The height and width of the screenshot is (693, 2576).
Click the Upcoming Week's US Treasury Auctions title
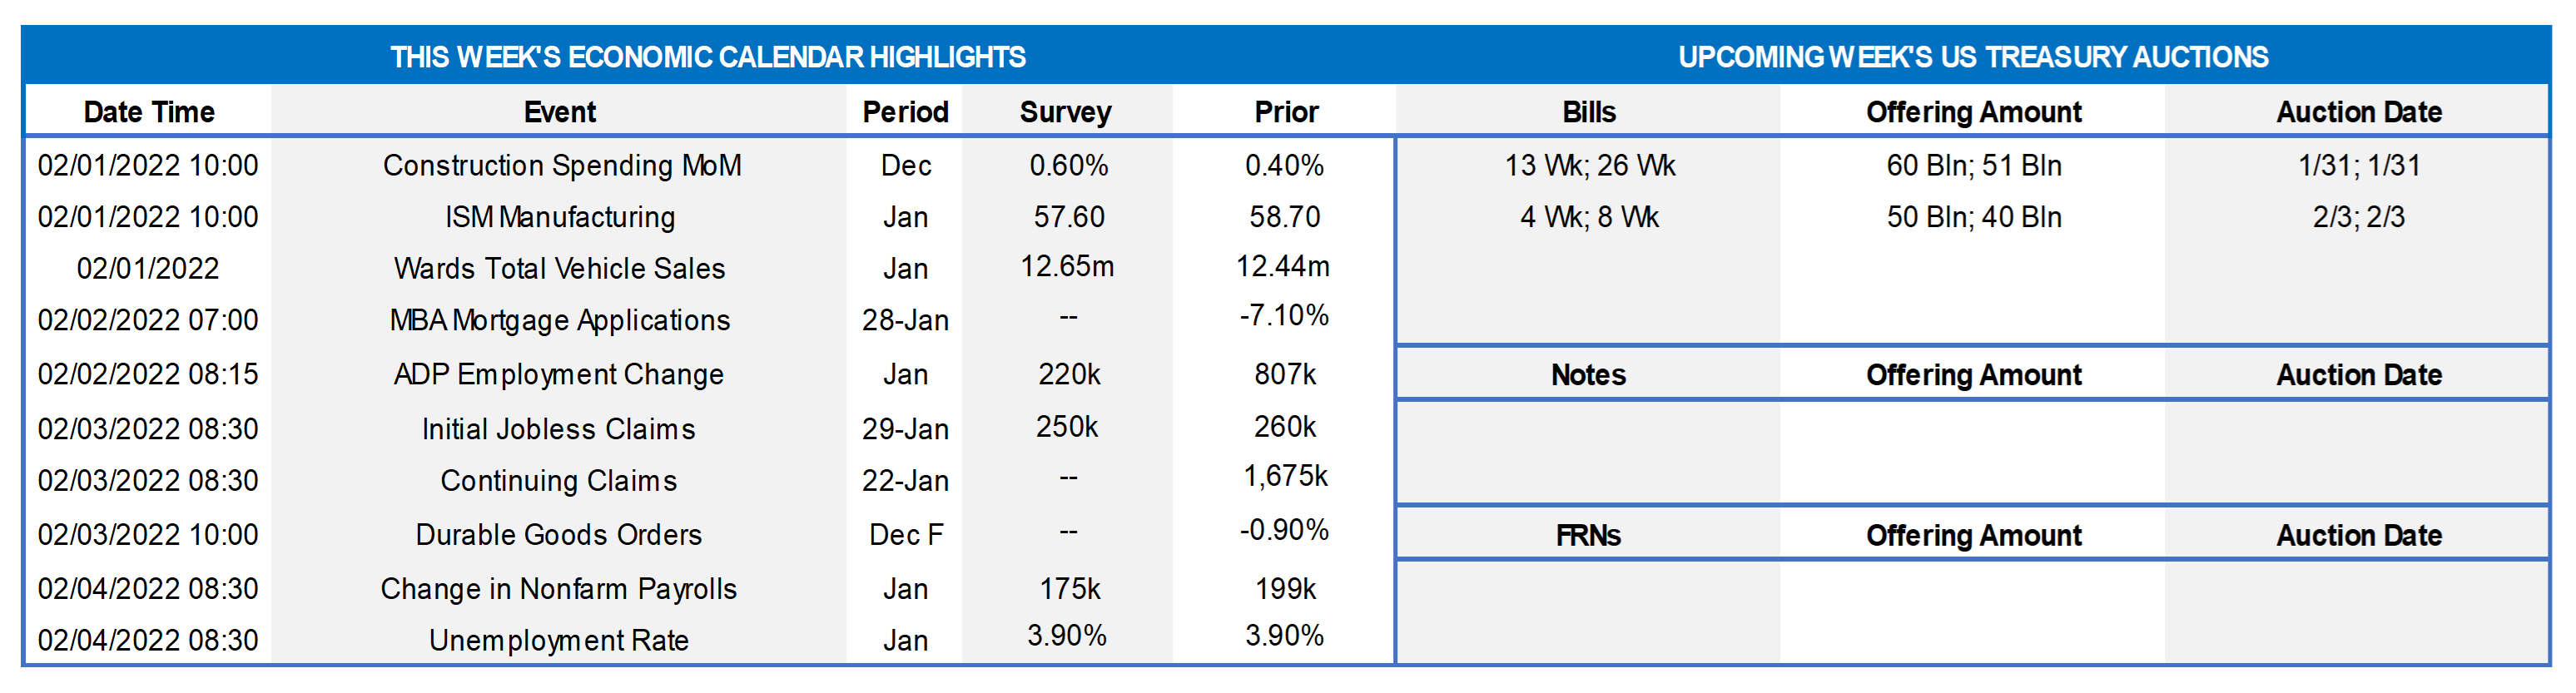point(1972,57)
